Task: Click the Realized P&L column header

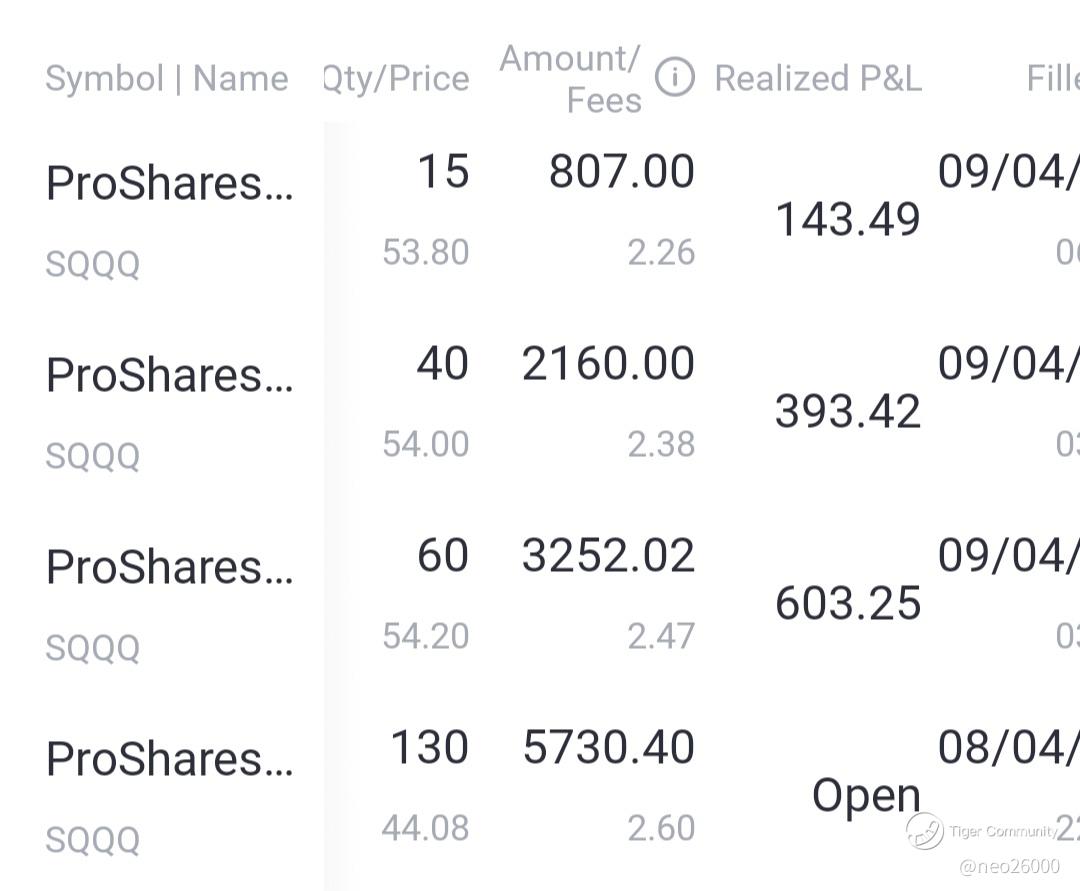Action: pyautogui.click(x=818, y=78)
